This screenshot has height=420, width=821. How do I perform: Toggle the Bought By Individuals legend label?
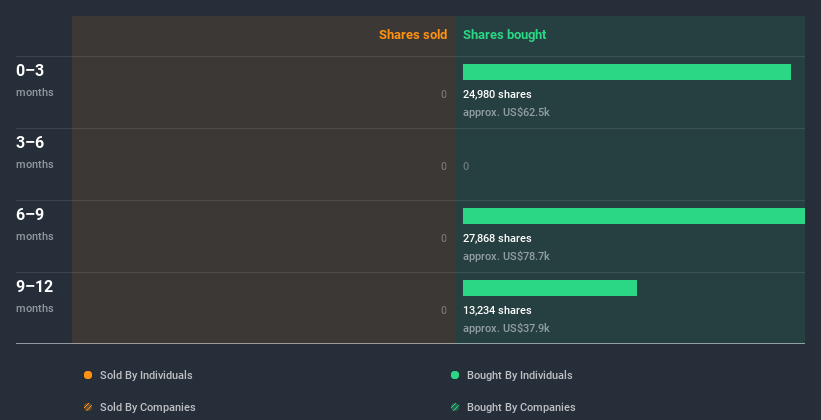(519, 375)
